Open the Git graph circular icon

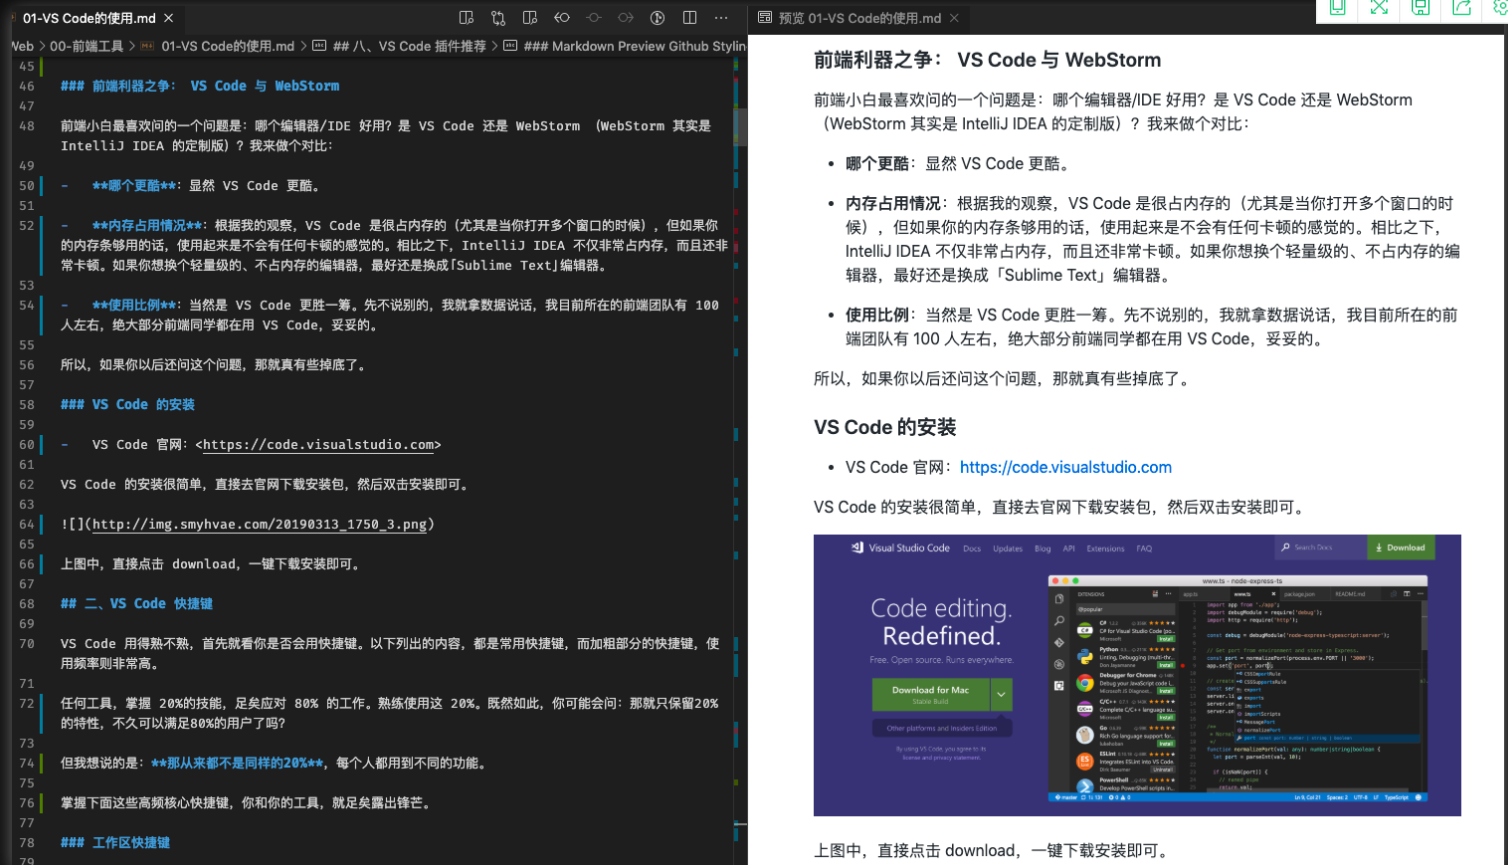coord(658,18)
